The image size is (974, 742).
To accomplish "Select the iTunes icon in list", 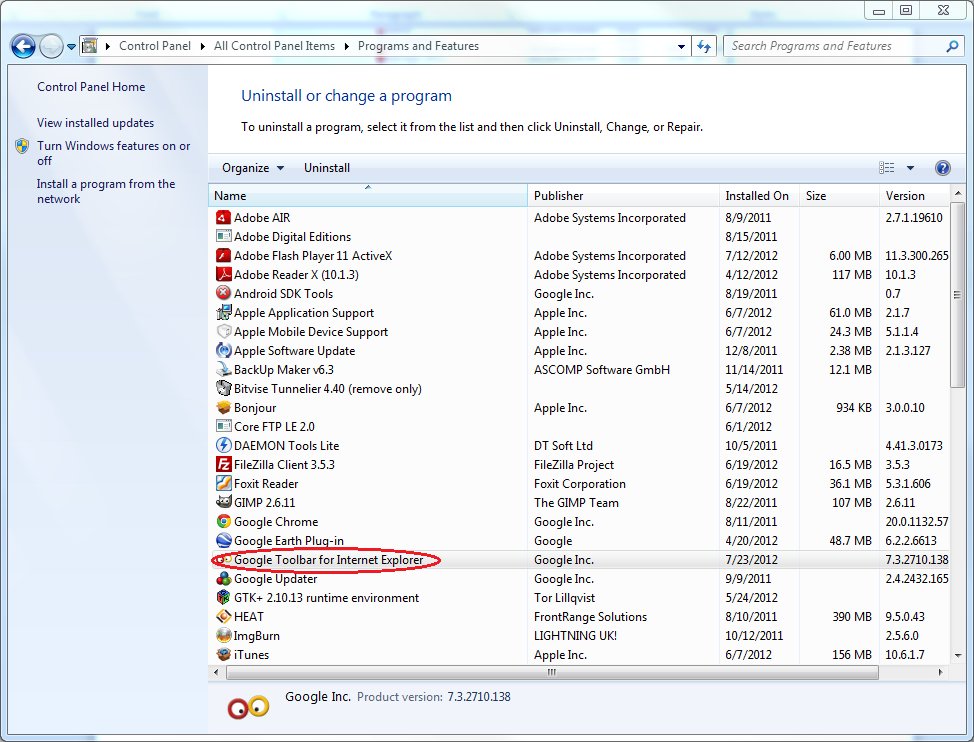I will 224,655.
